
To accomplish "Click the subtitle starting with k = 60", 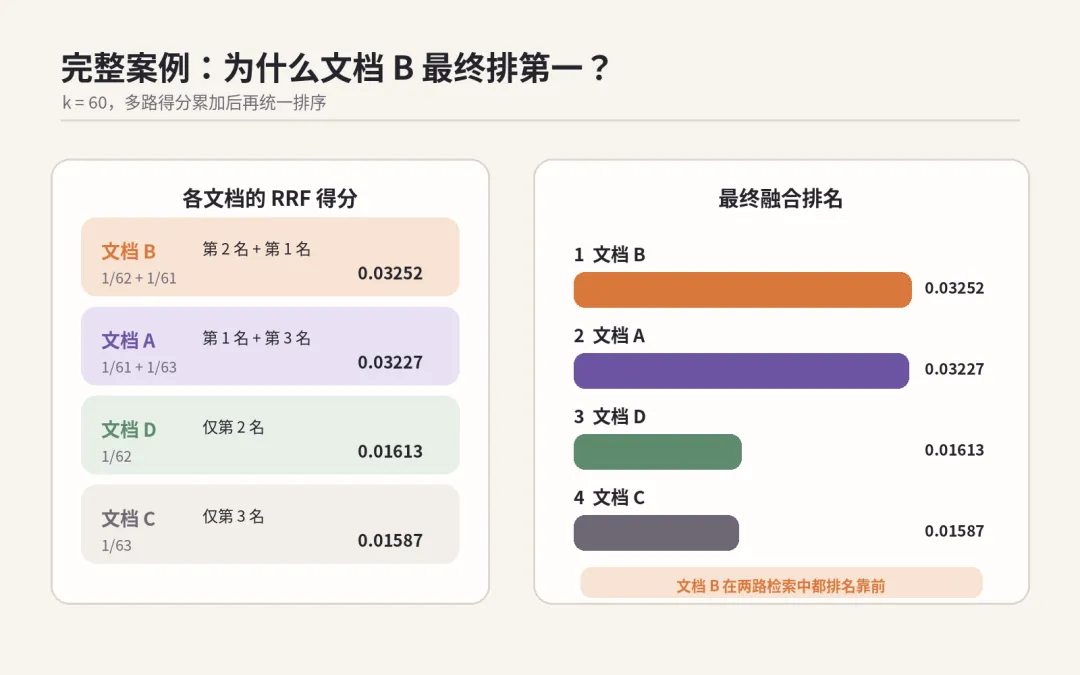I will [194, 103].
